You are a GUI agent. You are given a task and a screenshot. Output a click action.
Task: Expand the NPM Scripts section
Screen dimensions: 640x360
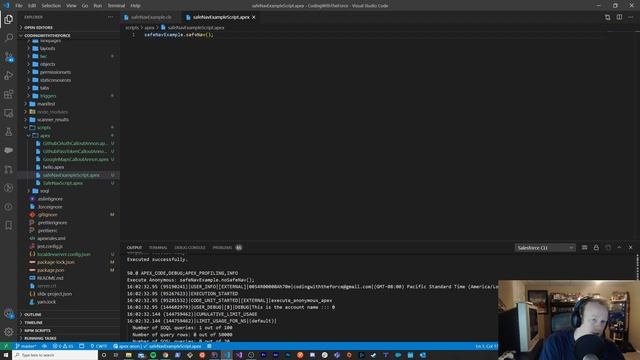pos(69,331)
